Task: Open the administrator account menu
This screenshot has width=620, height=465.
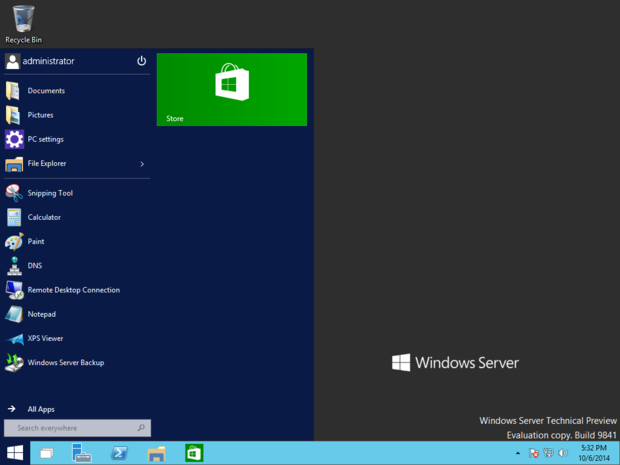Action: 40,61
